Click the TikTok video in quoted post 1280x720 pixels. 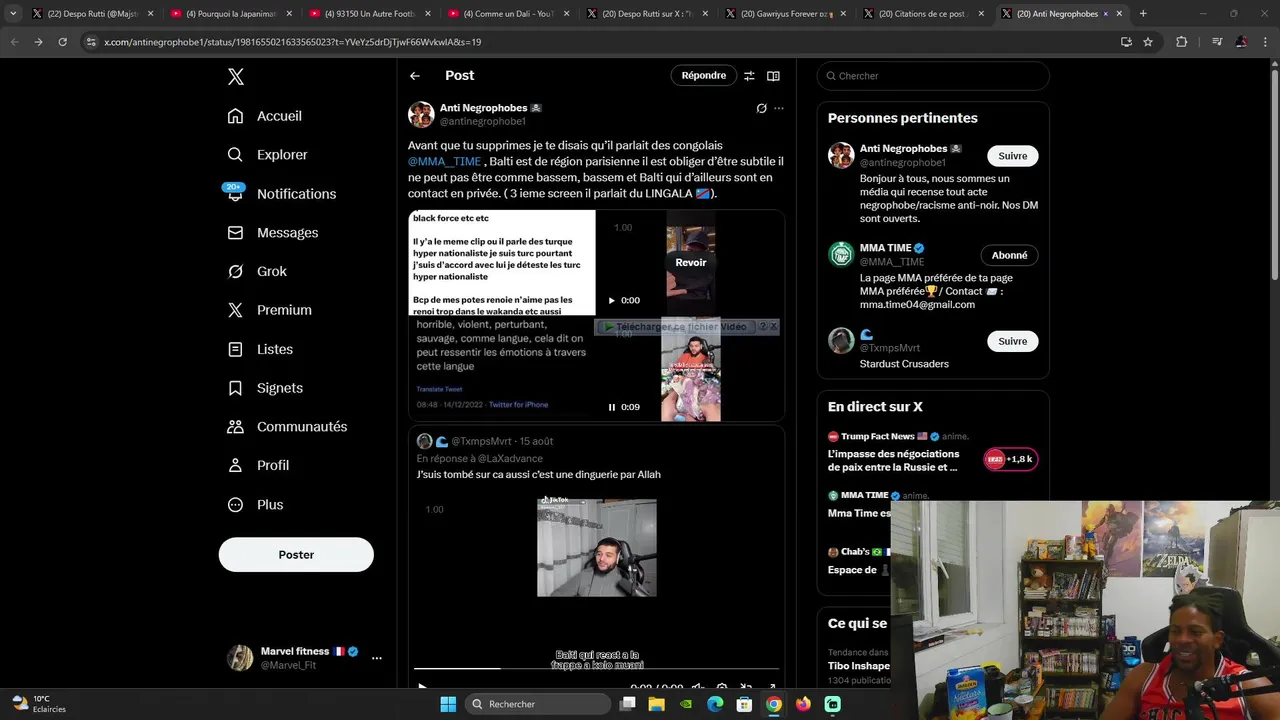click(x=597, y=547)
